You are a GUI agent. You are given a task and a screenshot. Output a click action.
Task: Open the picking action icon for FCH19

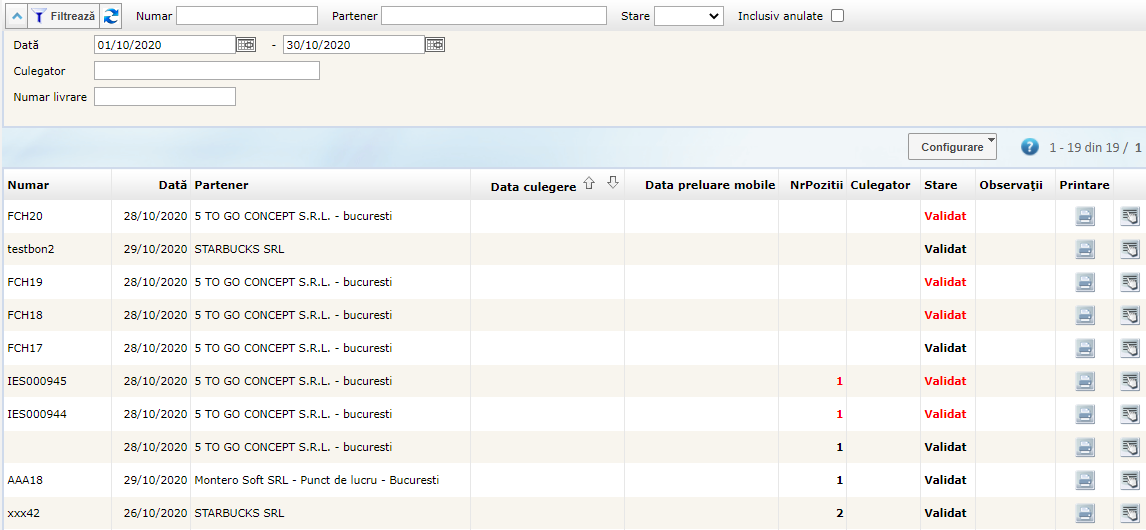[1130, 283]
